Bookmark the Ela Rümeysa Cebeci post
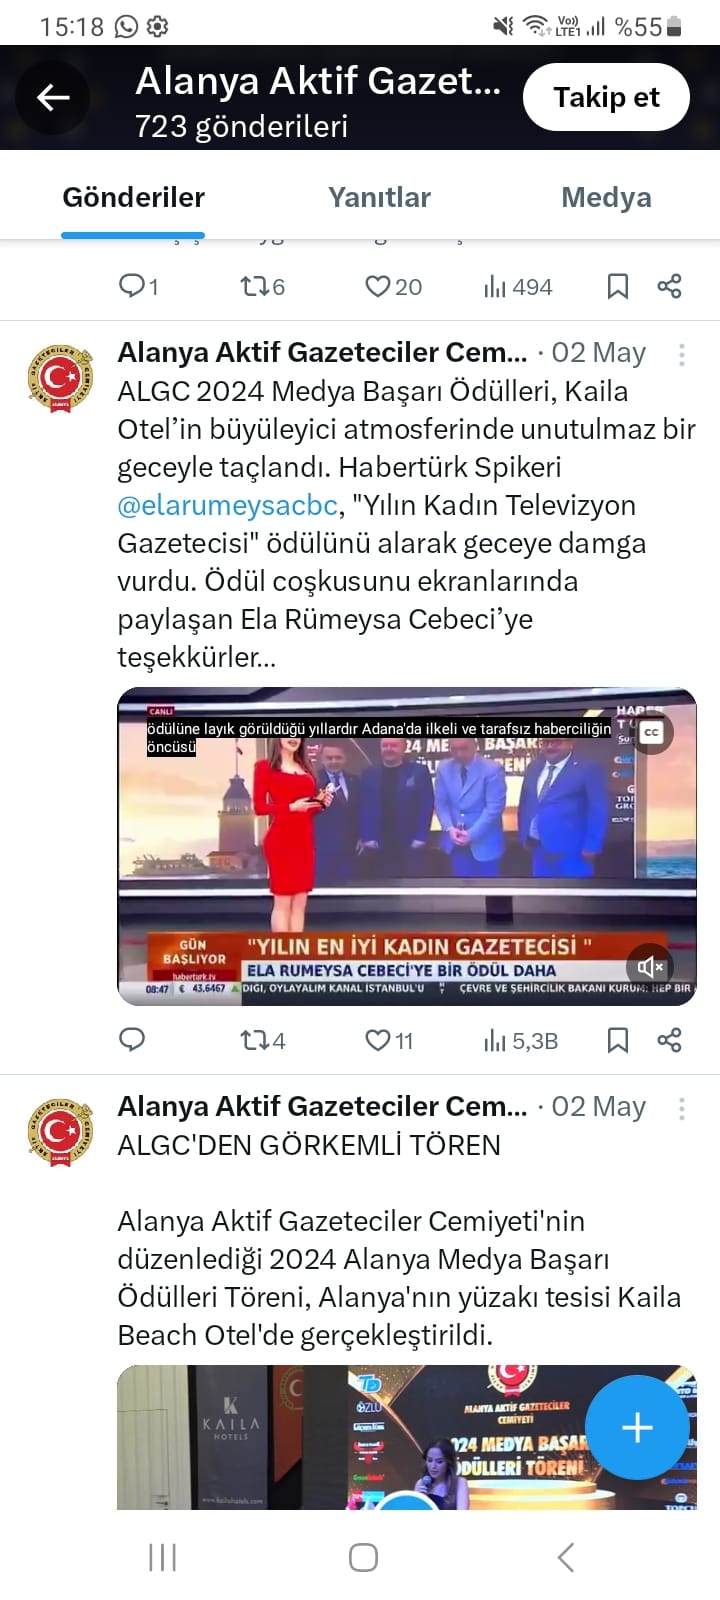 pyautogui.click(x=618, y=1040)
